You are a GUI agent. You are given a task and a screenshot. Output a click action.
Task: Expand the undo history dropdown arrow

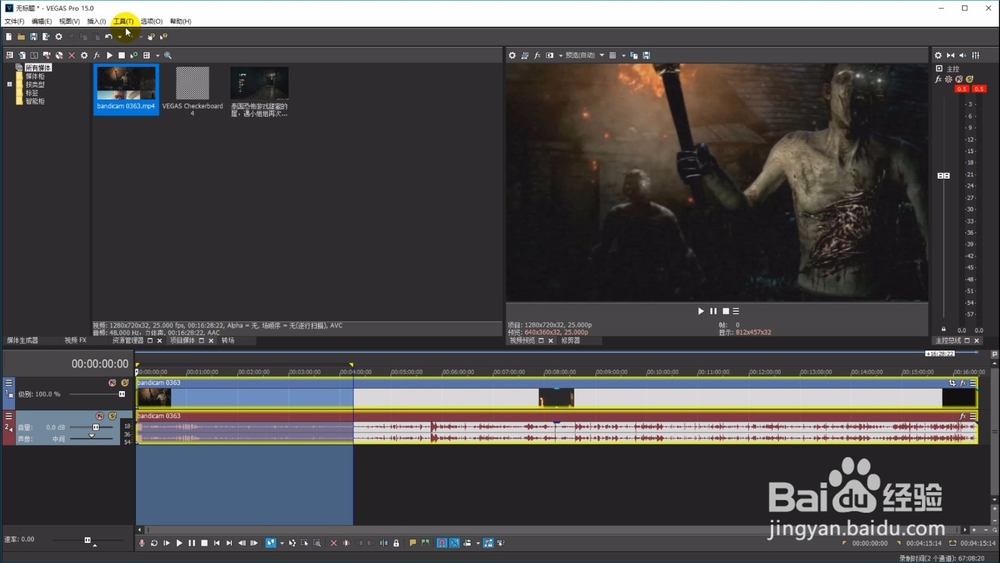(x=119, y=36)
